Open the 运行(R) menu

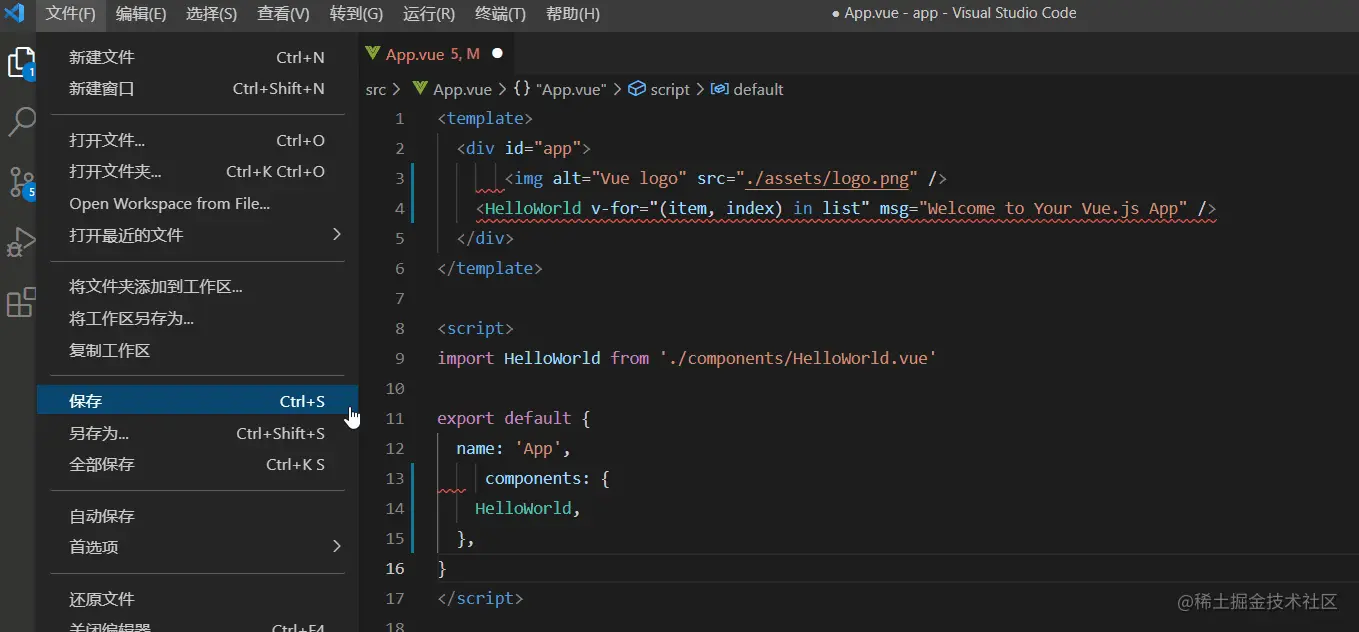(428, 13)
